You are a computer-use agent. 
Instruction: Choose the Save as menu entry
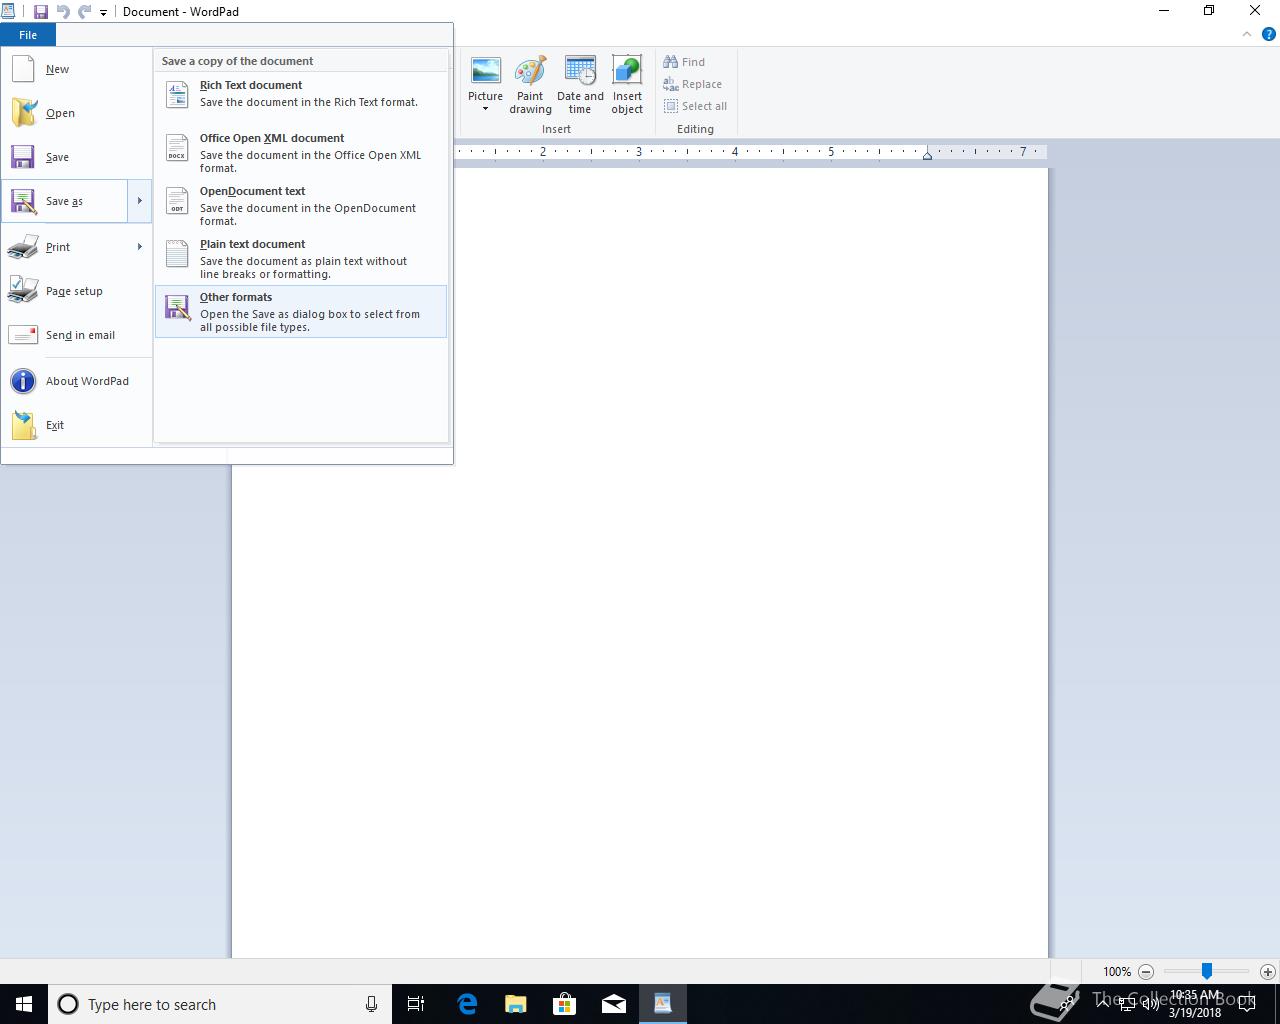64,201
